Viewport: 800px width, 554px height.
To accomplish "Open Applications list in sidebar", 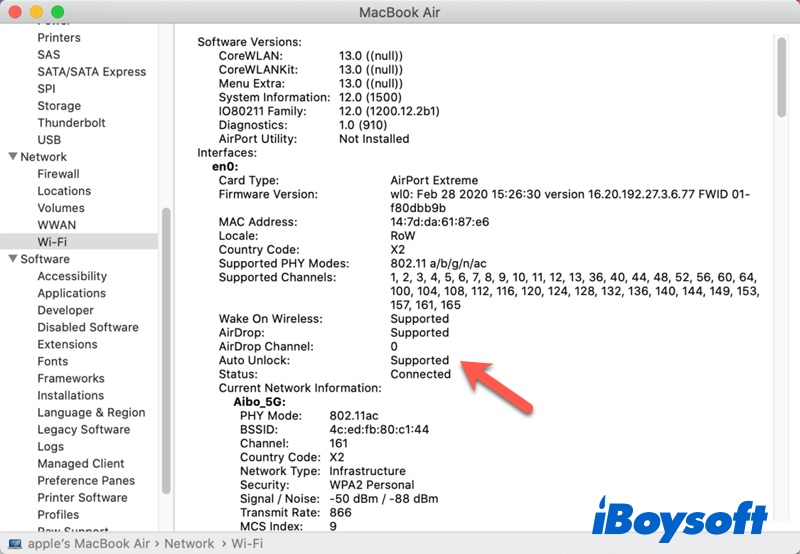I will tap(71, 293).
